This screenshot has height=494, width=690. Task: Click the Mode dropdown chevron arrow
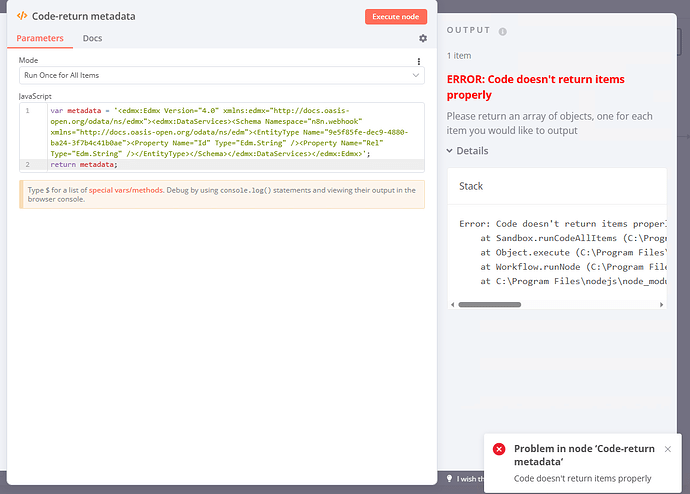416,75
